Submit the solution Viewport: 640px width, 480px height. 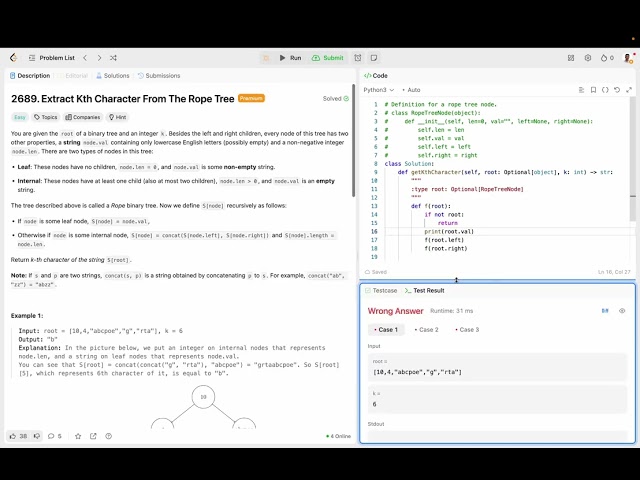[x=328, y=58]
